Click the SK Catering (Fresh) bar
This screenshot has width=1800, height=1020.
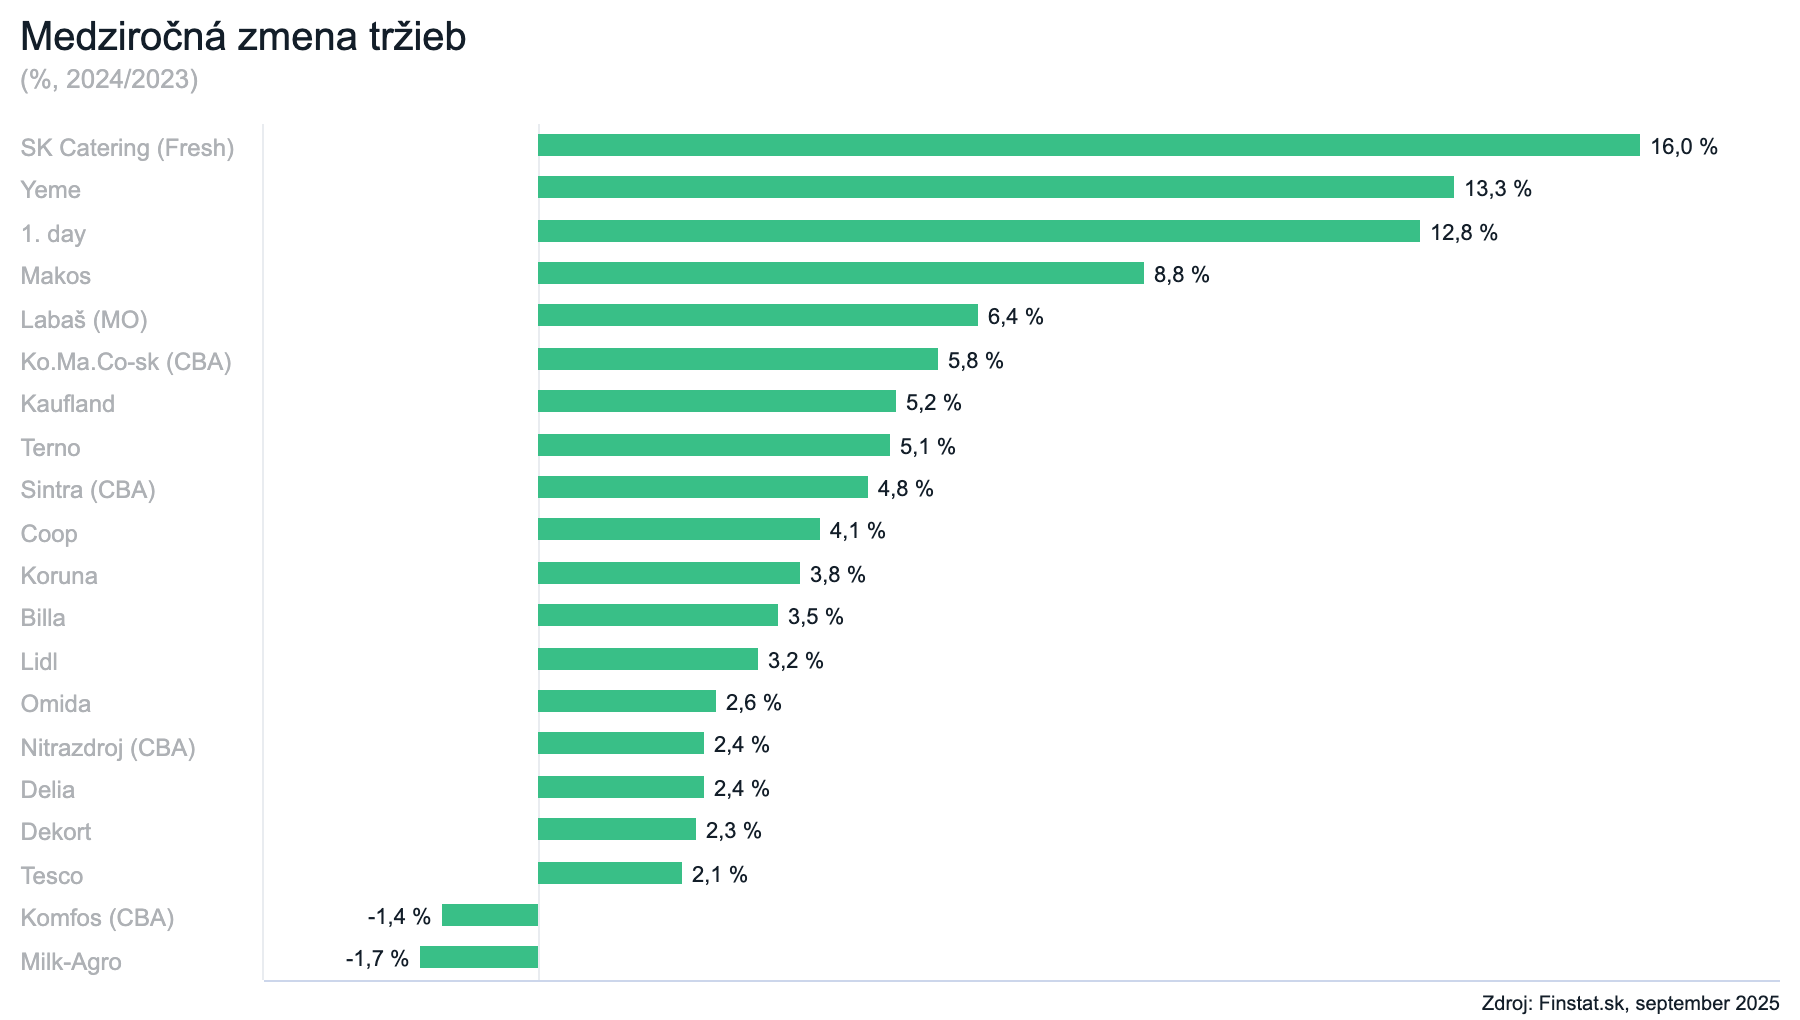pos(1088,145)
